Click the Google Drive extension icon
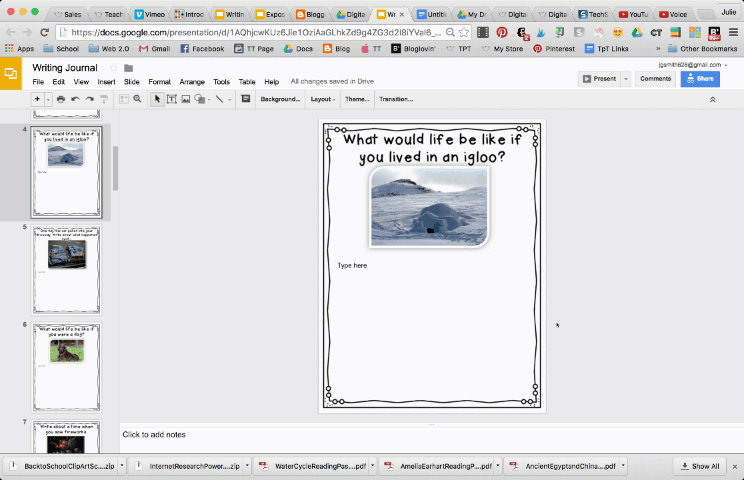The image size is (744, 480). 636,32
